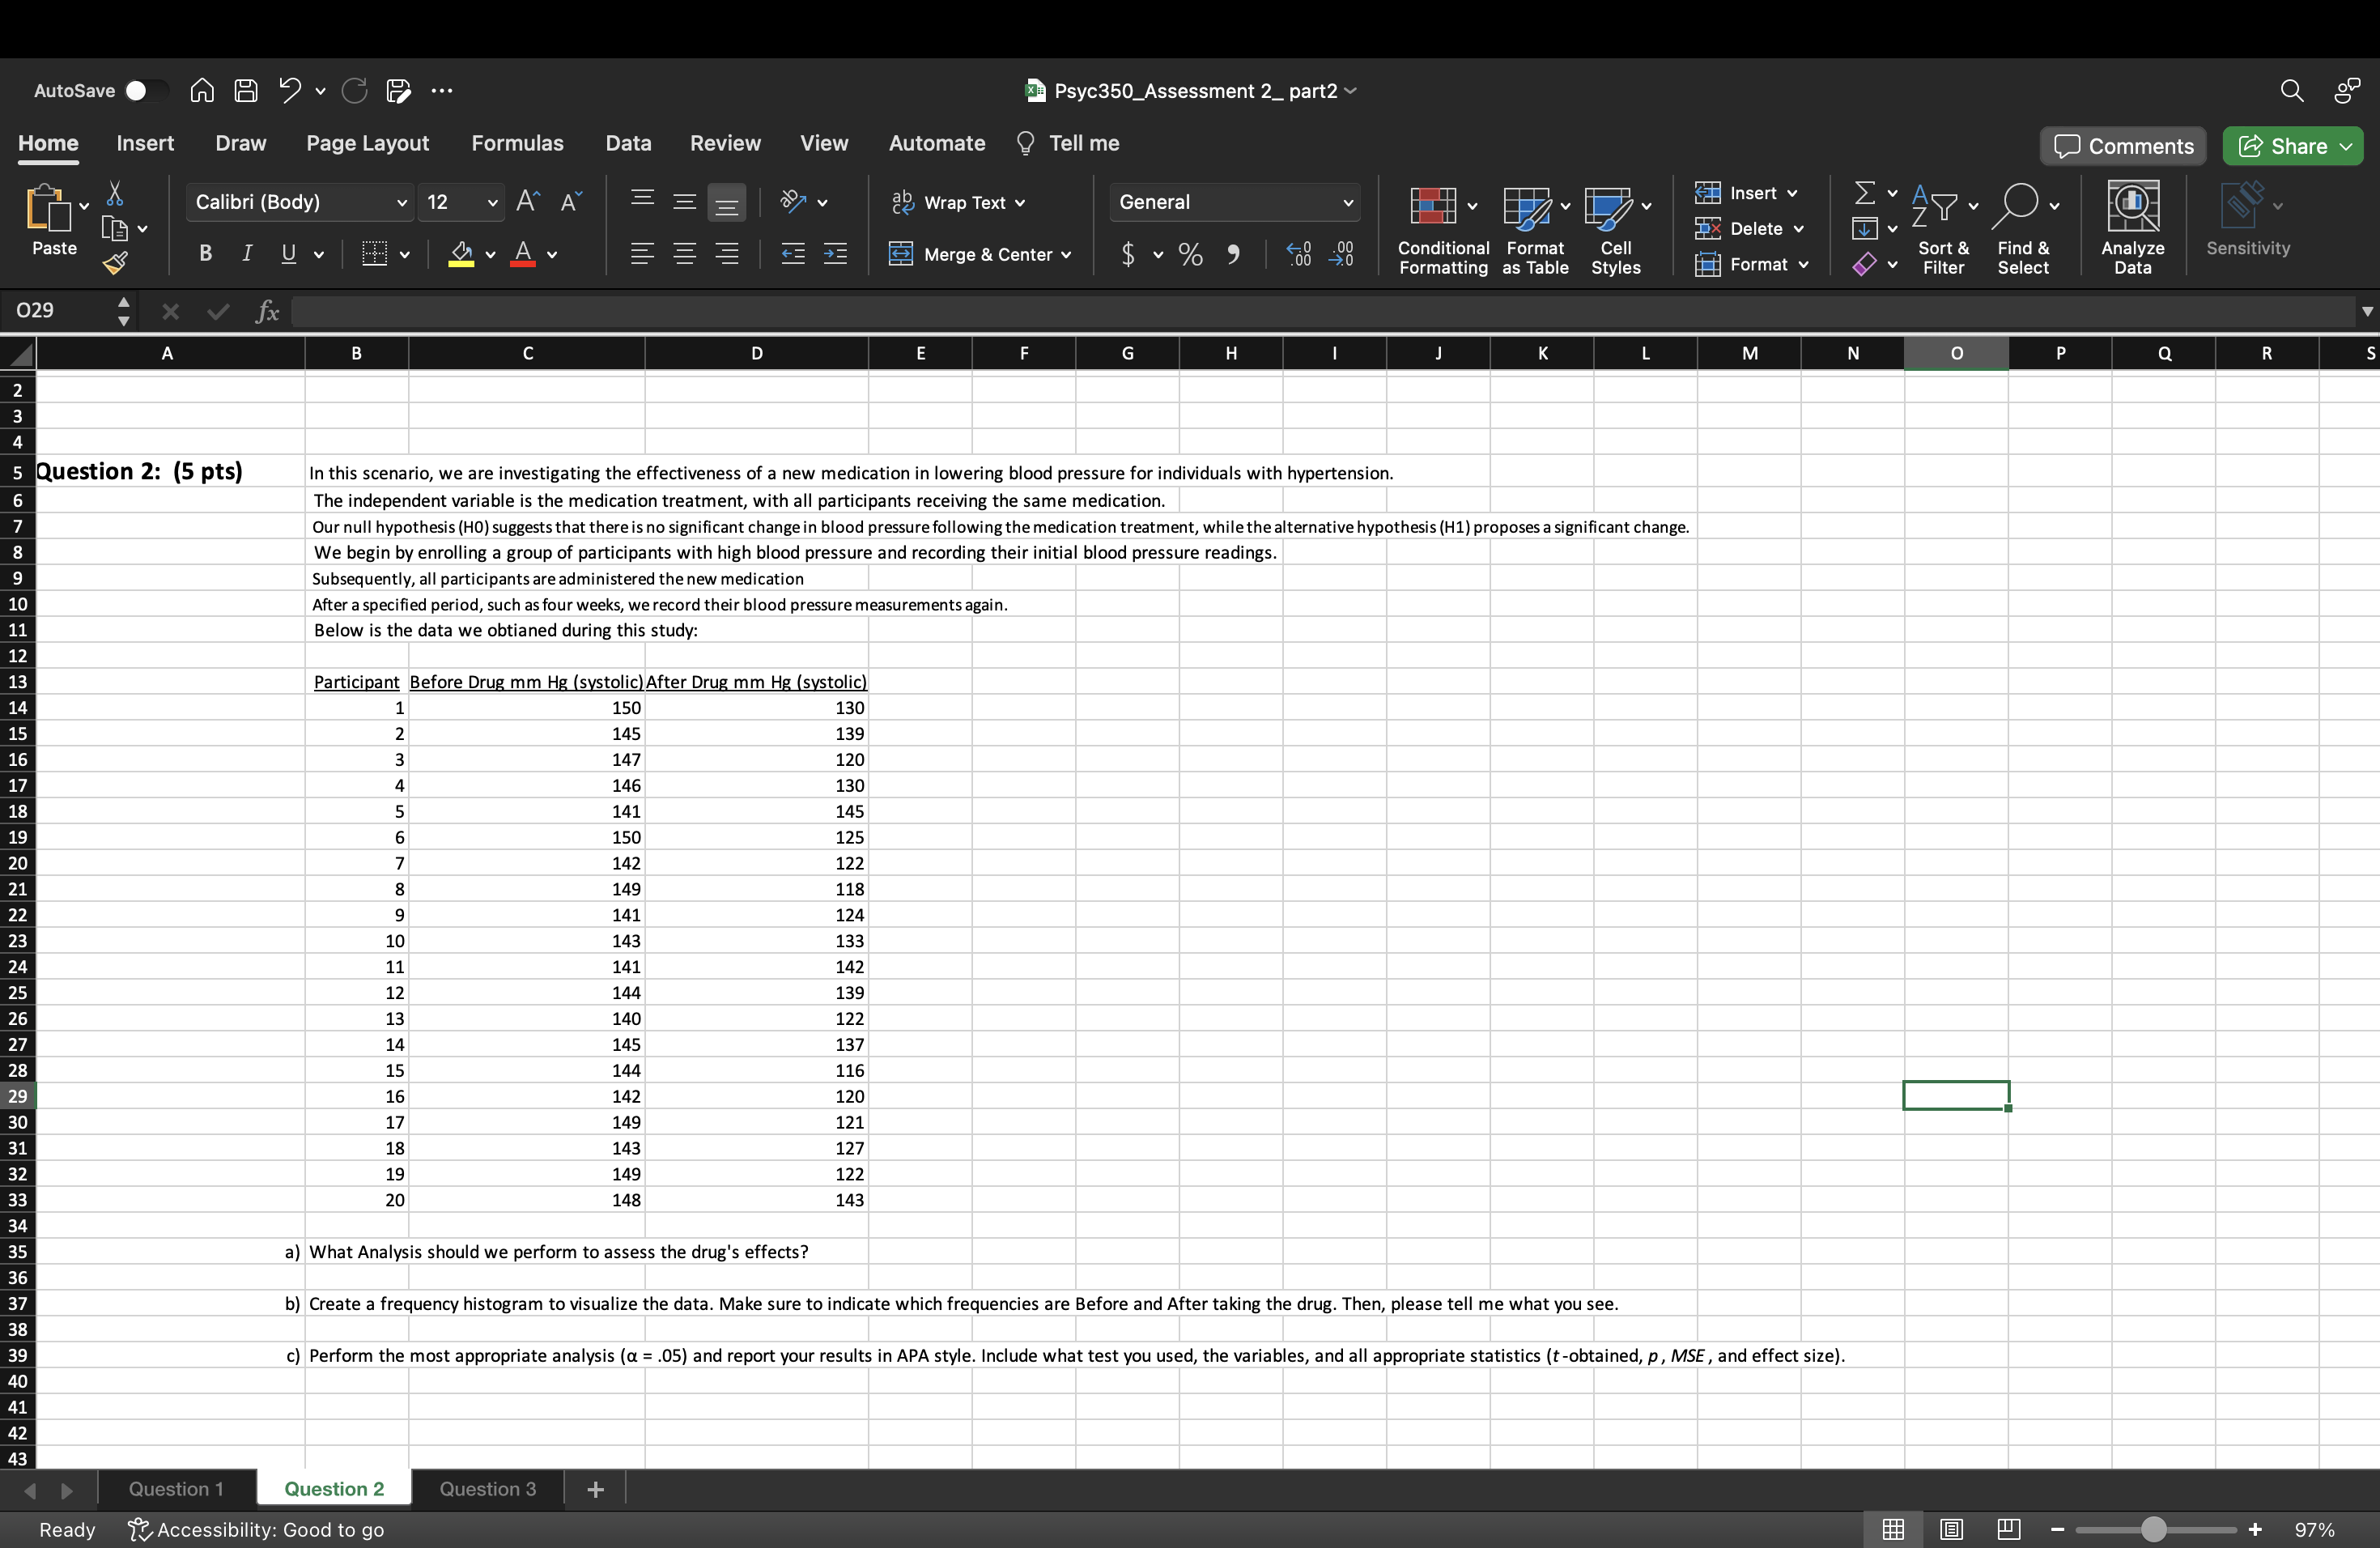Screen dimensions: 2380x1548
Task: Click the Cut scissors icon
Action: click(x=115, y=193)
